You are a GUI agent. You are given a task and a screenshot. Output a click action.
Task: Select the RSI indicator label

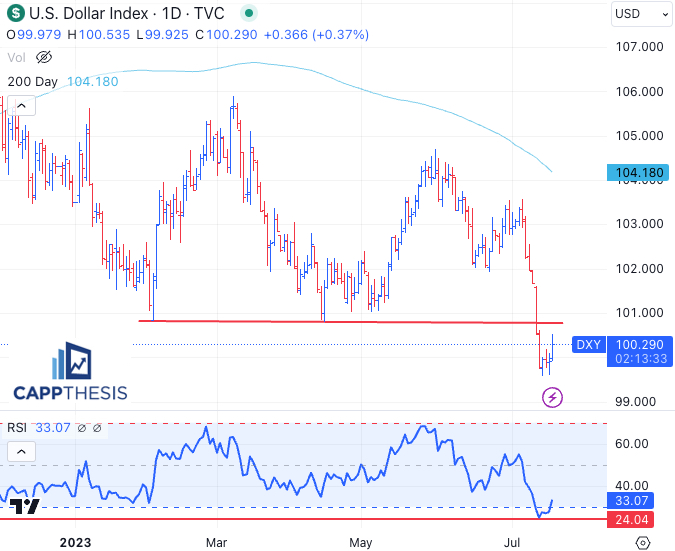click(x=17, y=428)
